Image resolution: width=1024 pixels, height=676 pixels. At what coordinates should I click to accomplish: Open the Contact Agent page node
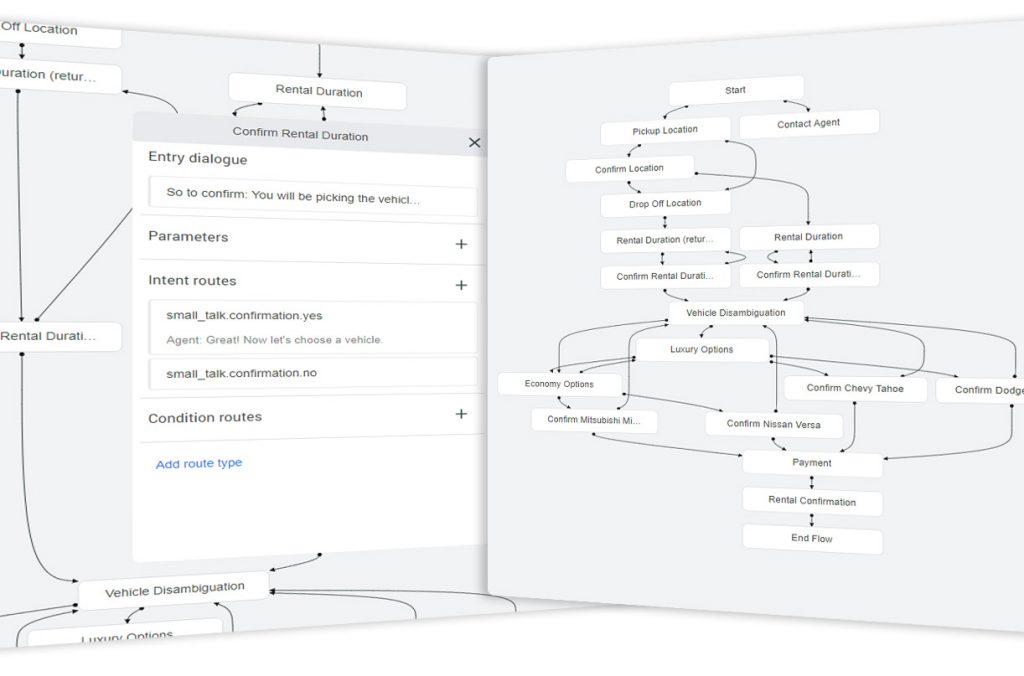coord(809,124)
